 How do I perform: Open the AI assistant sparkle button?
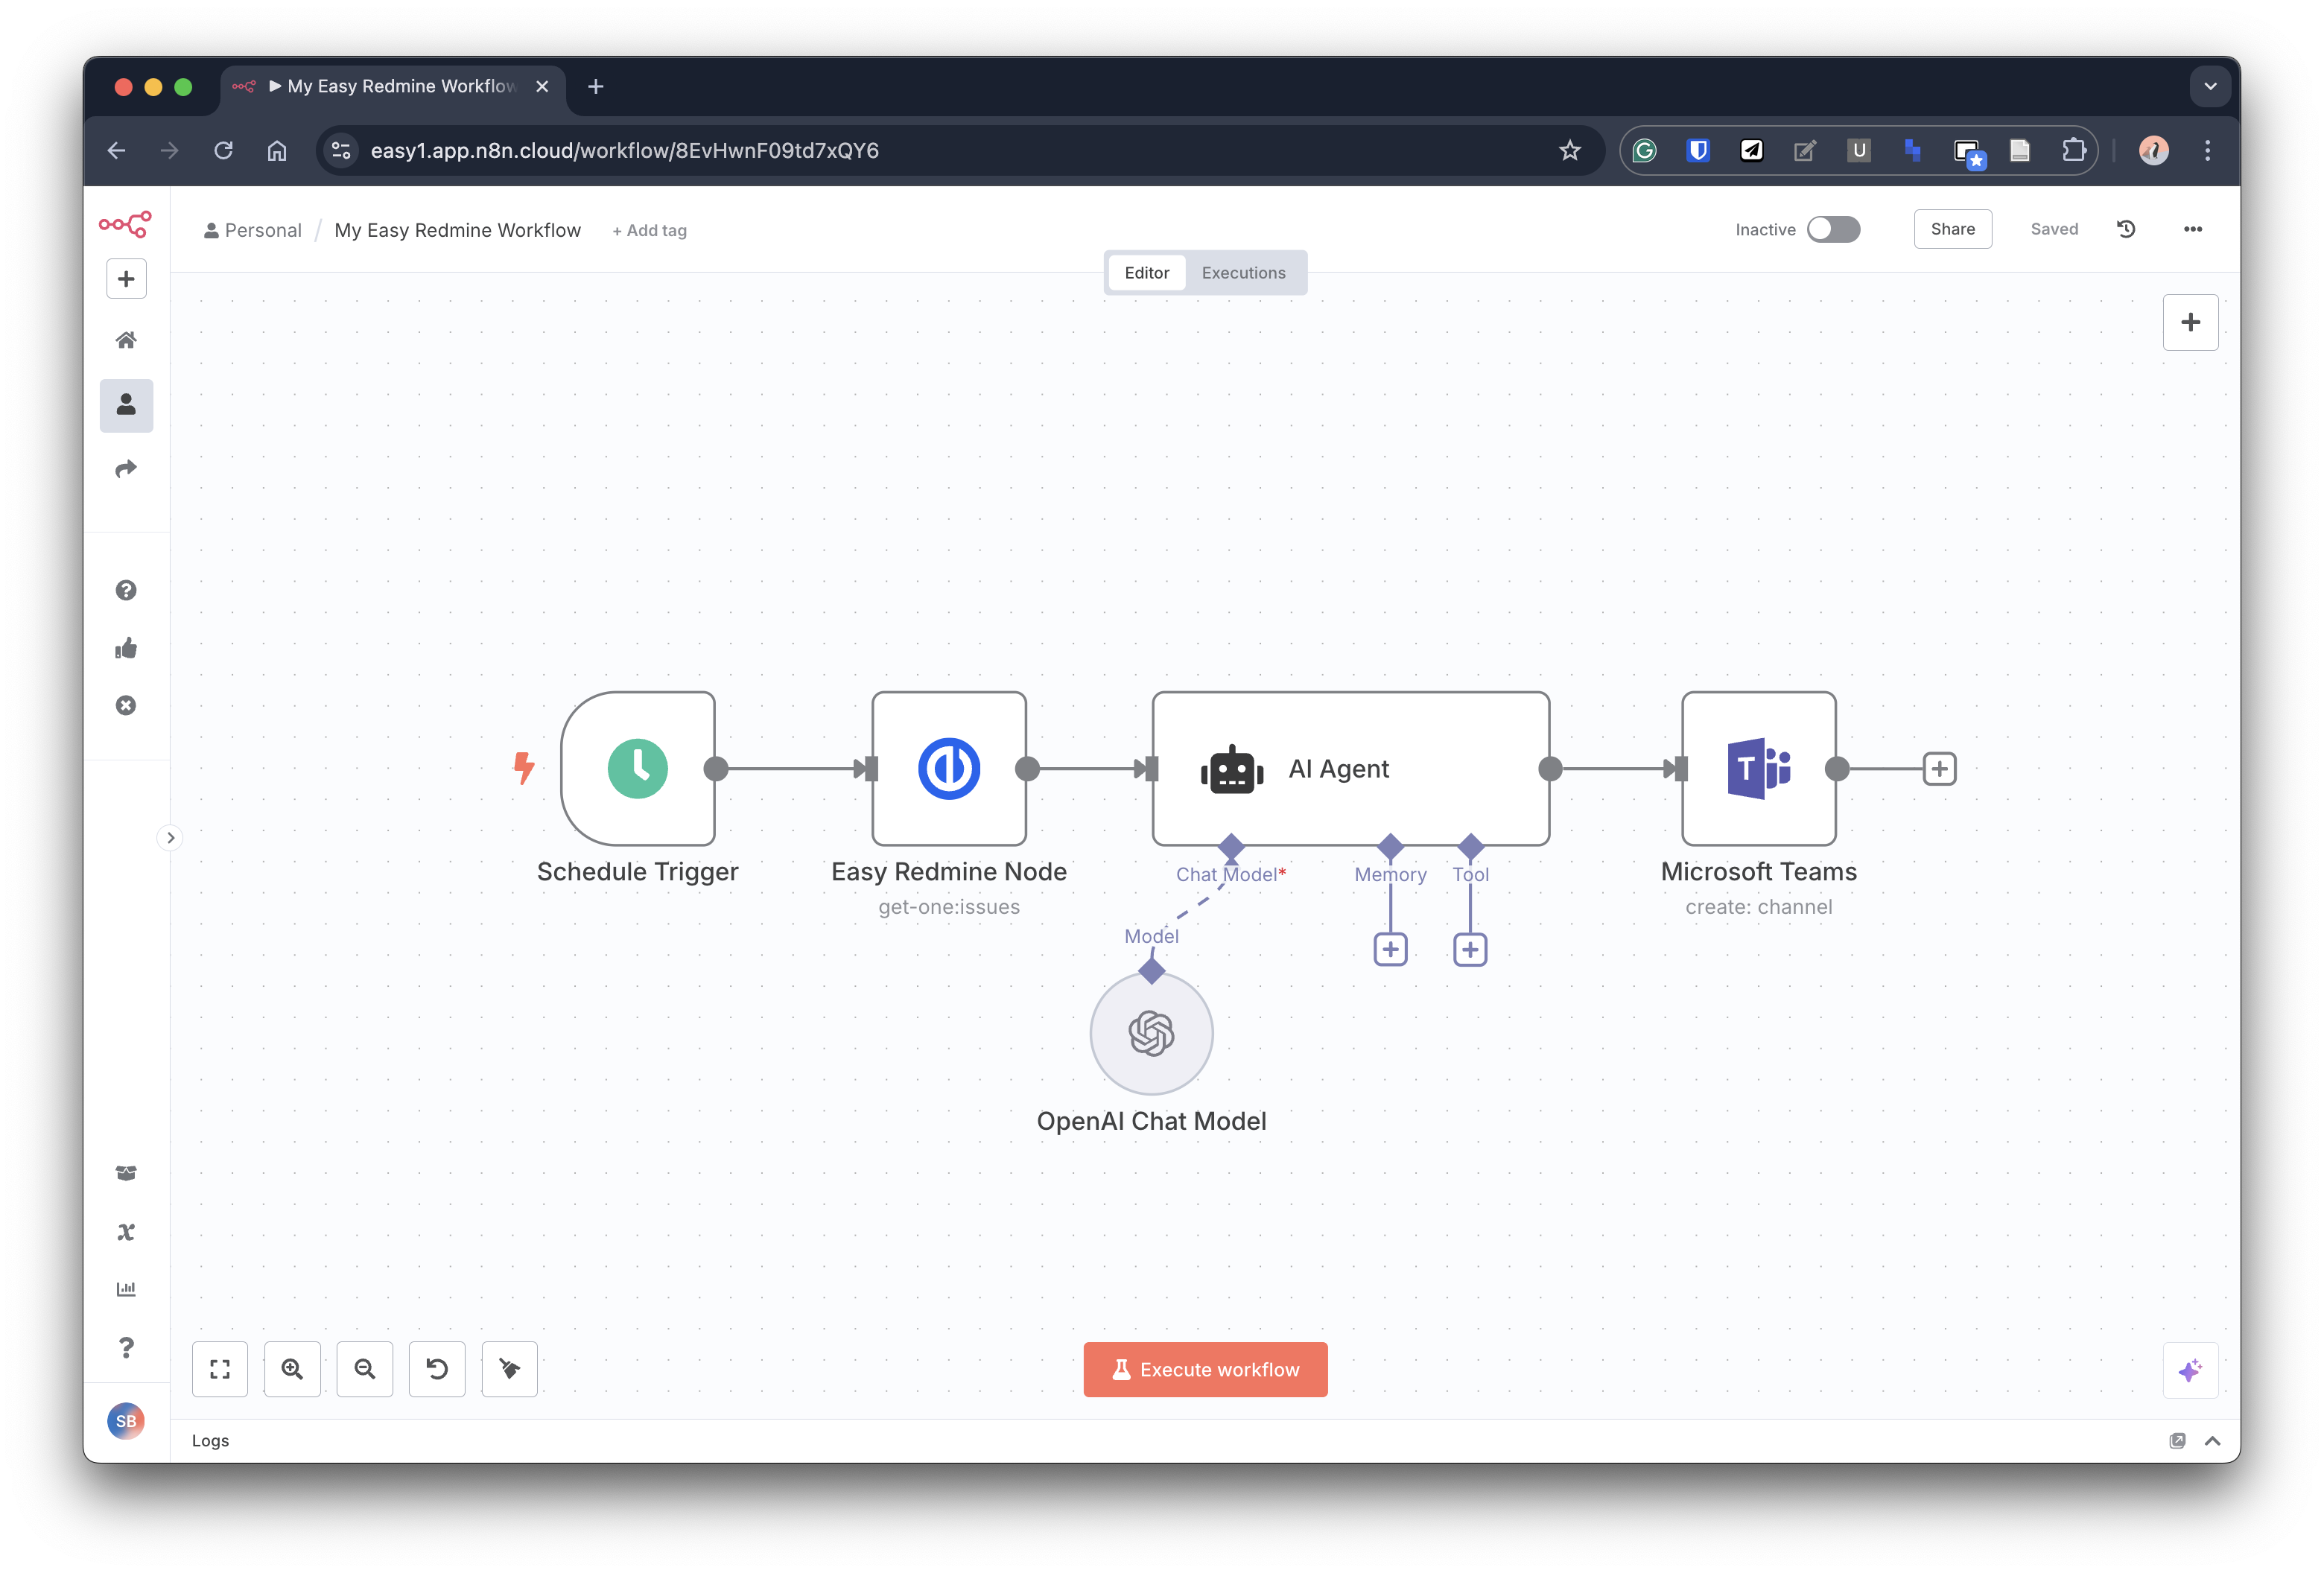coord(2191,1370)
